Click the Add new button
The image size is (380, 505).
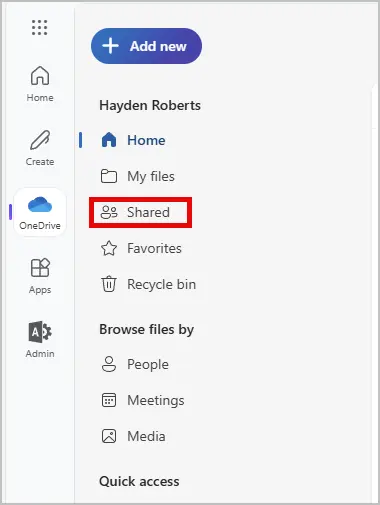(146, 46)
